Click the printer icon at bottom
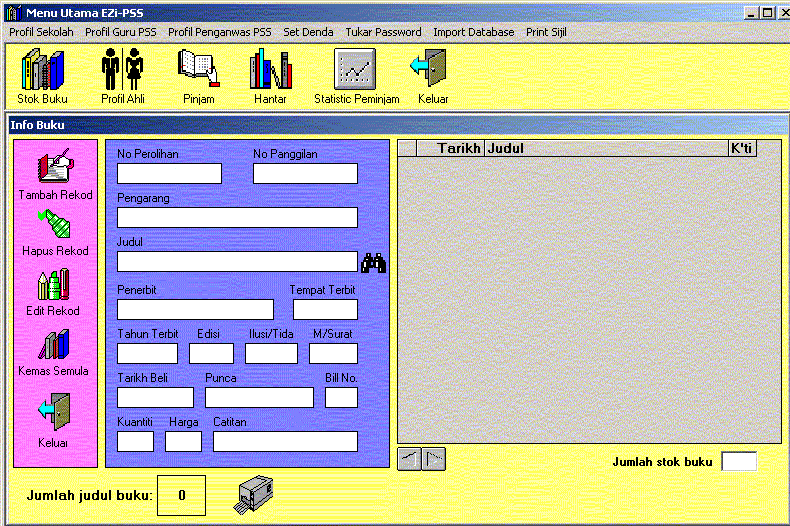The width and height of the screenshot is (790, 526). [x=254, y=494]
